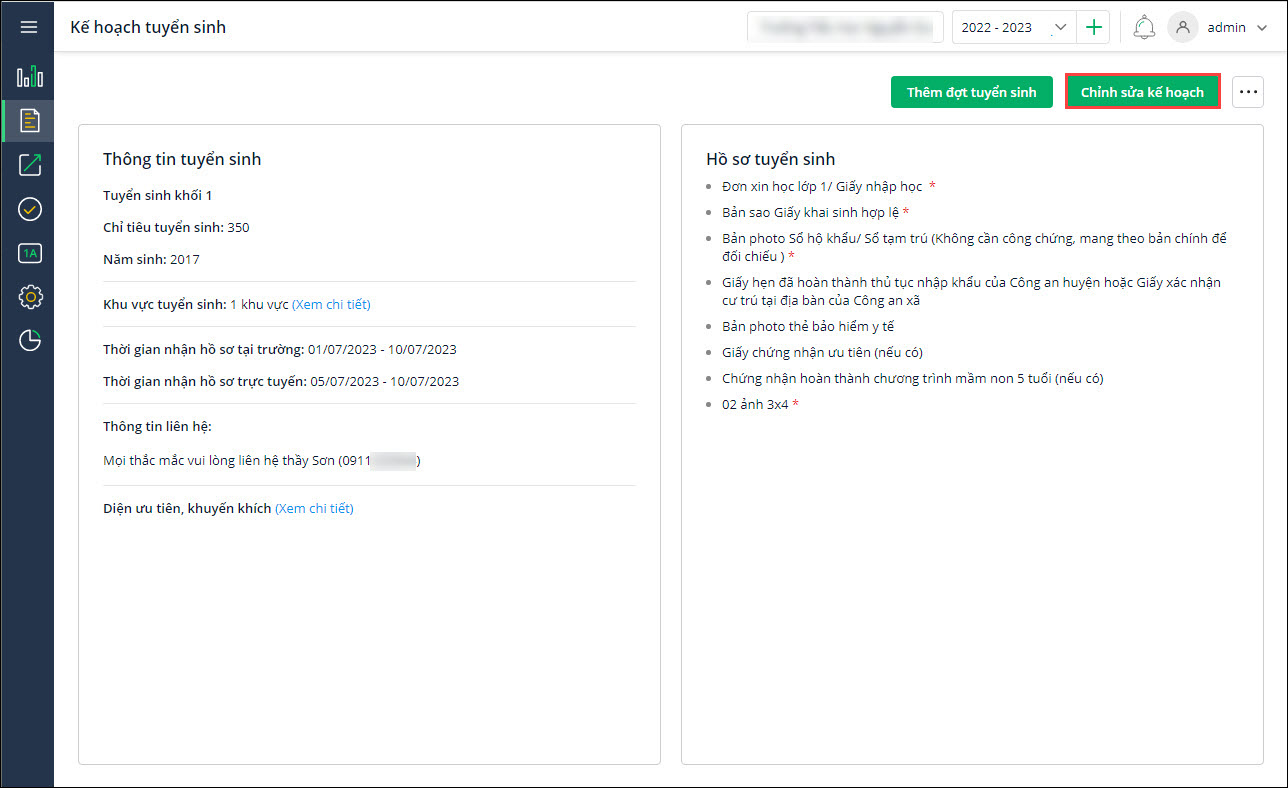Click the 1A class sidebar icon

pyautogui.click(x=29, y=253)
